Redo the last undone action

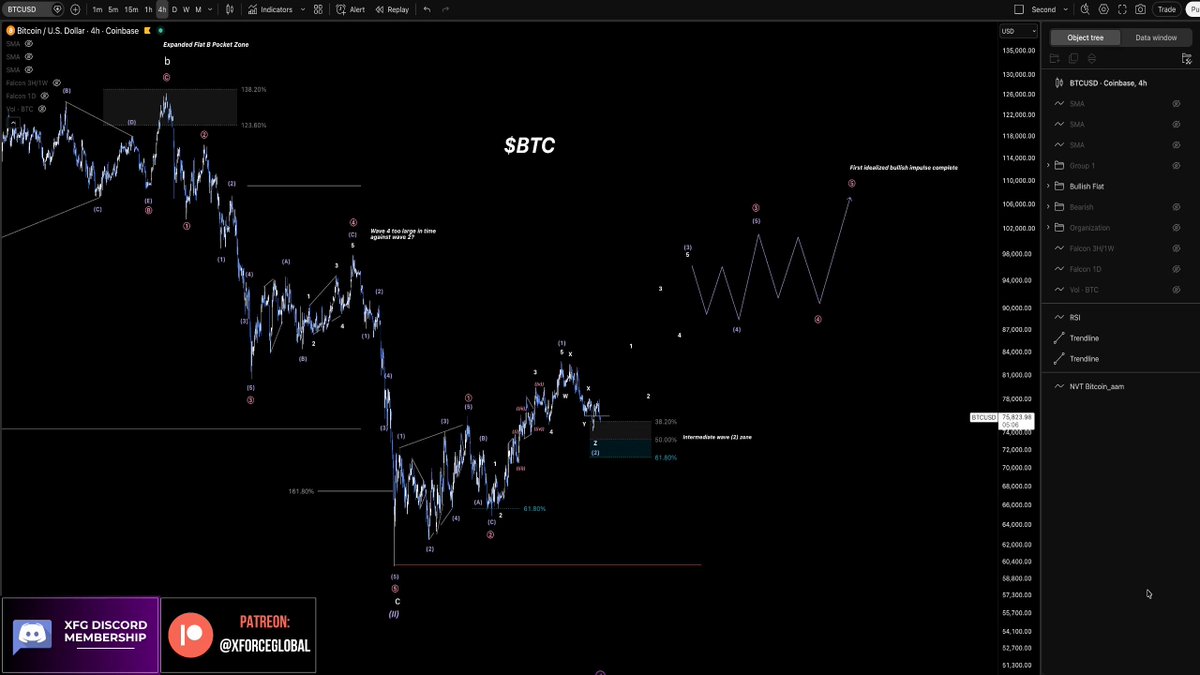pyautogui.click(x=446, y=9)
